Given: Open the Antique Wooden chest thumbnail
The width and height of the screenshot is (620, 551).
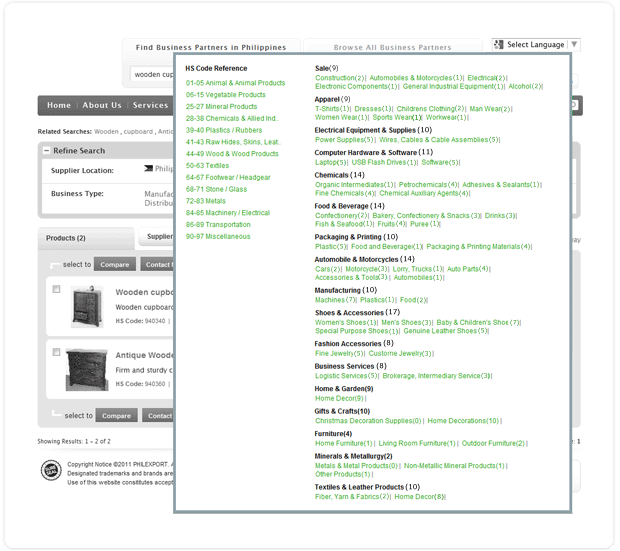Looking at the screenshot, I should (87, 369).
